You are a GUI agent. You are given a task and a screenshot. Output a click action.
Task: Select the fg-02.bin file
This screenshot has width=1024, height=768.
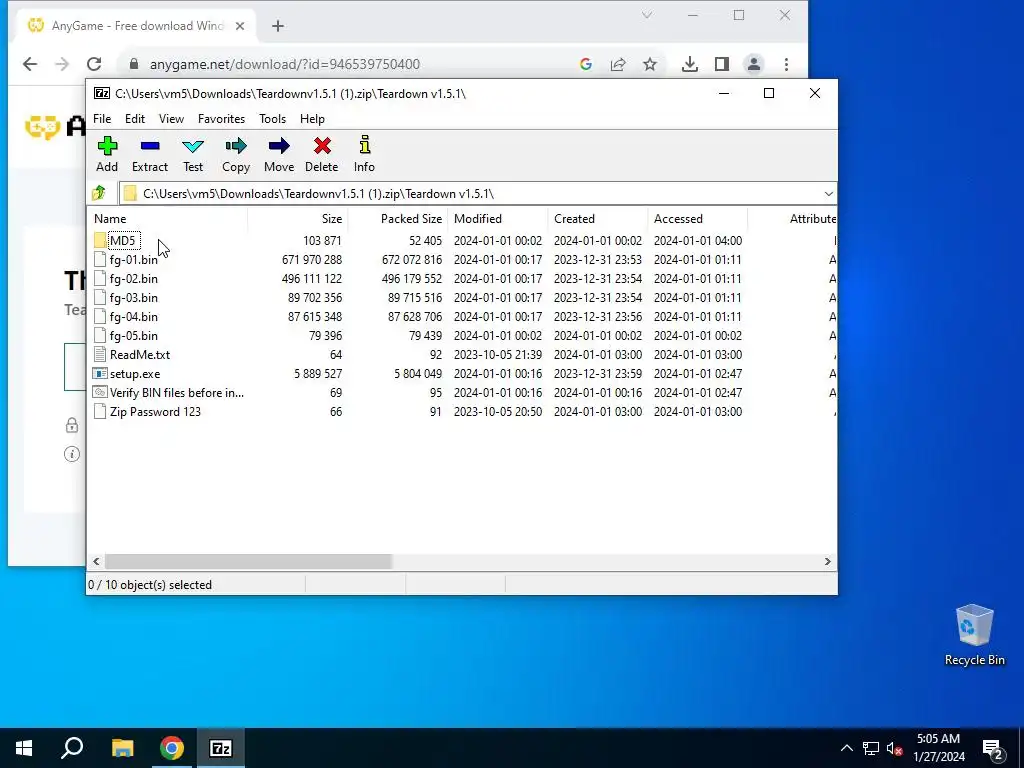[133, 279]
